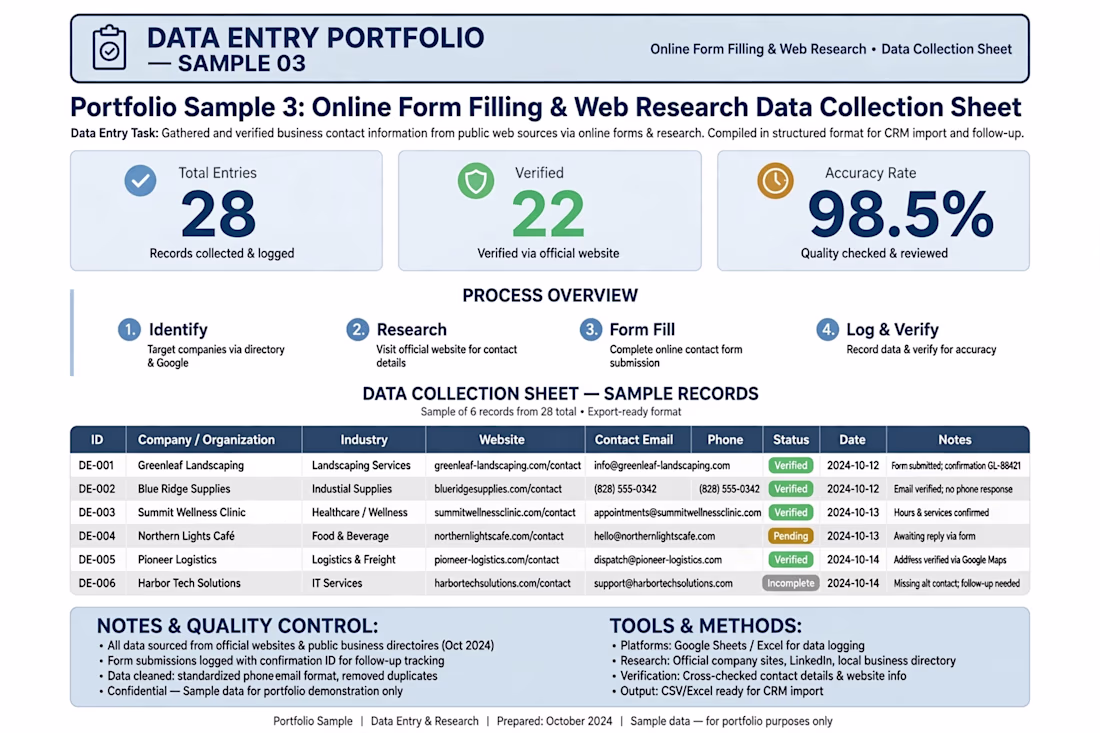Click the email support@harbortechsolutions.com
The height and width of the screenshot is (733, 1100).
click(663, 583)
